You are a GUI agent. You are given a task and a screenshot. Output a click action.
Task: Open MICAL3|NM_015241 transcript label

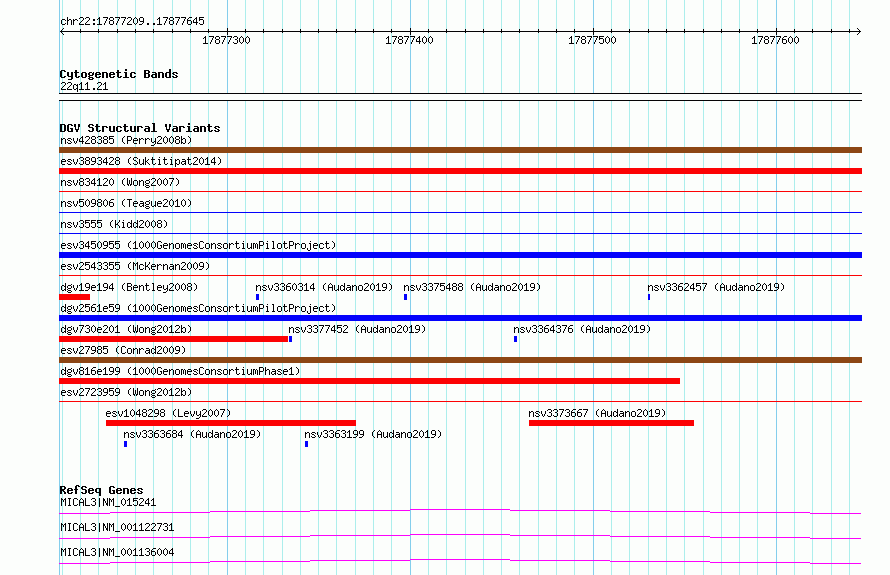tap(108, 502)
